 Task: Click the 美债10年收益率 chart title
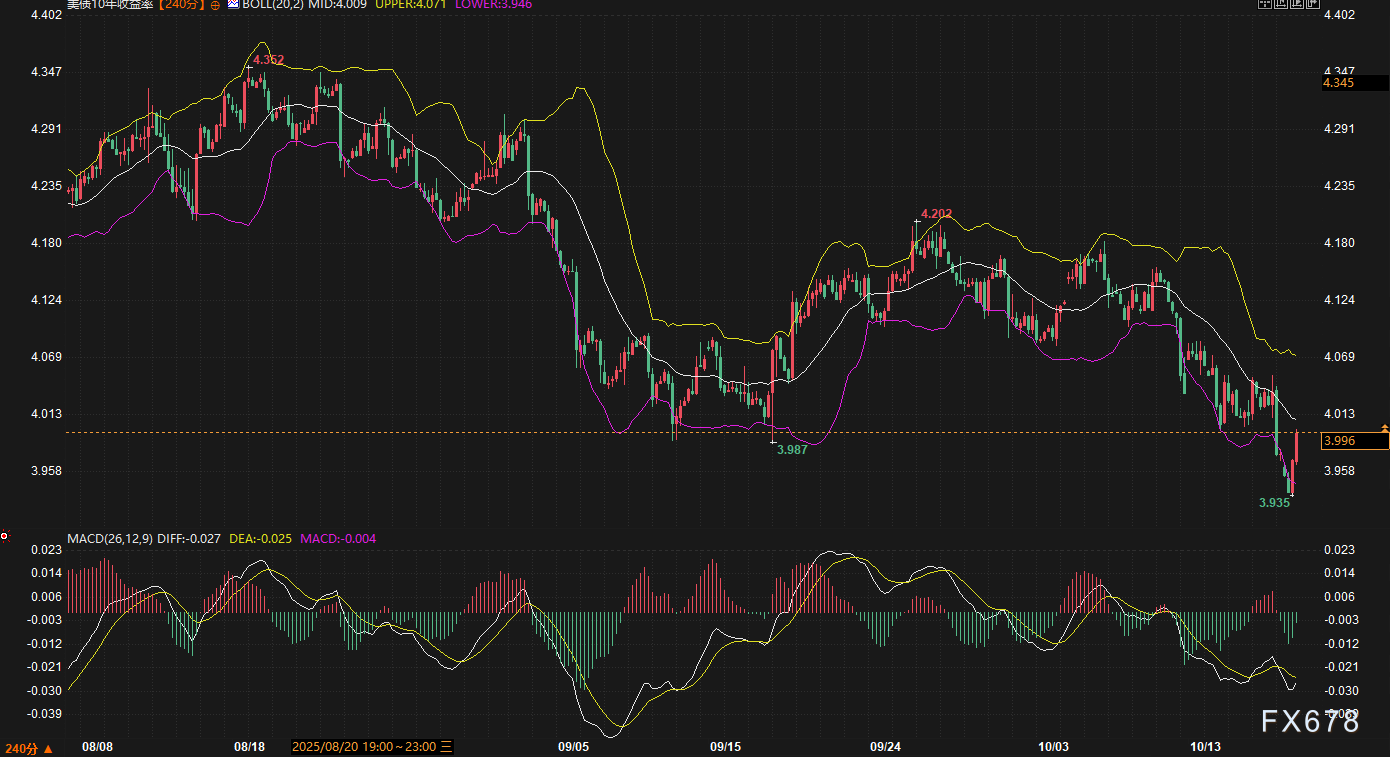[112, 5]
